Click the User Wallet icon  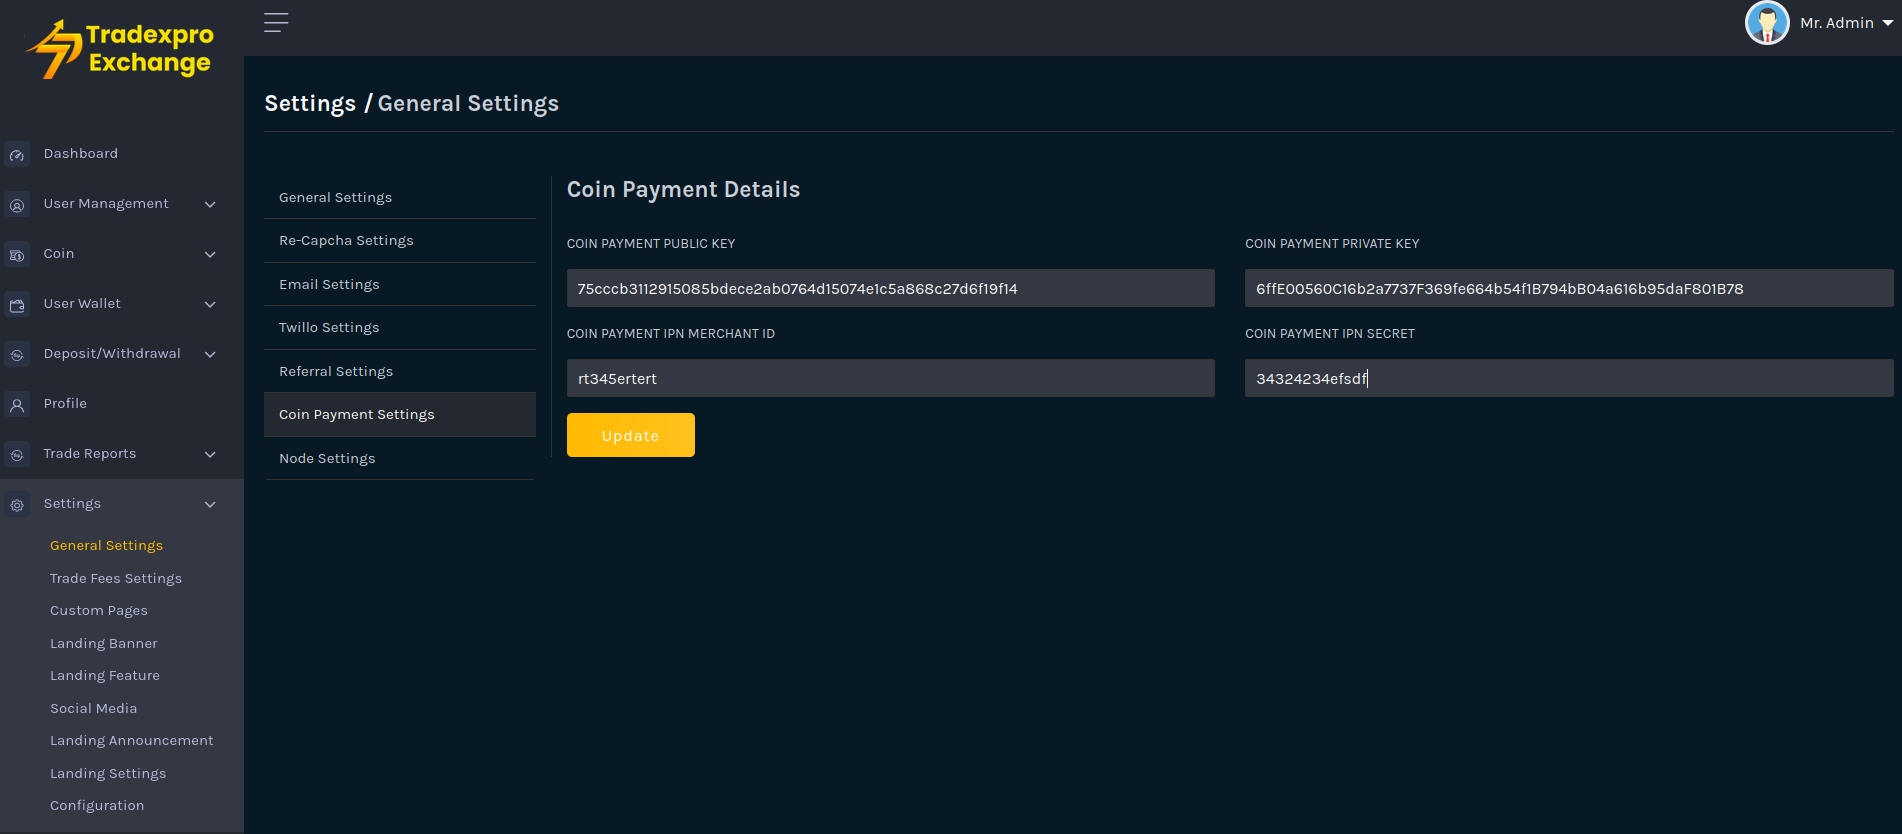(17, 305)
